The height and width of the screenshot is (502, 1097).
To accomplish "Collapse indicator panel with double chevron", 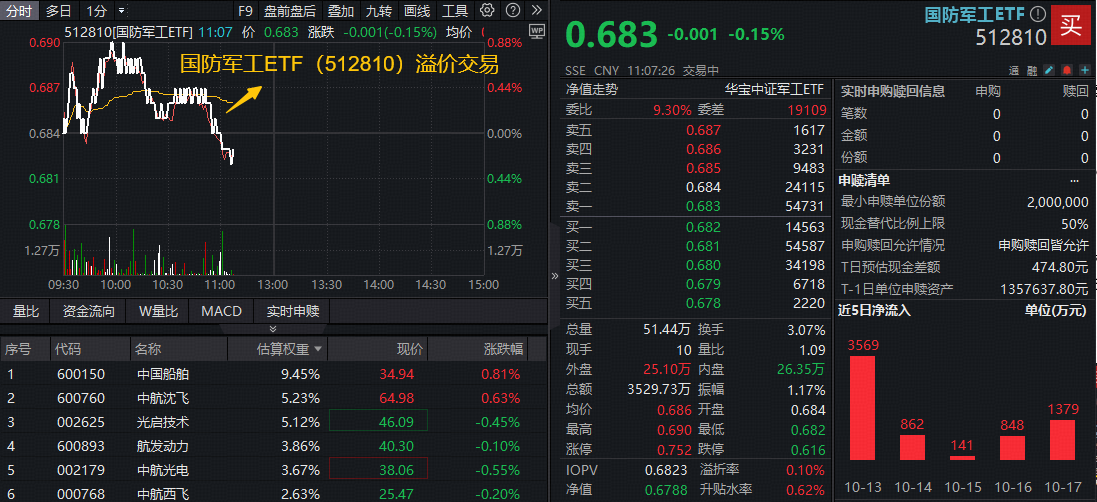I will click(x=273, y=329).
